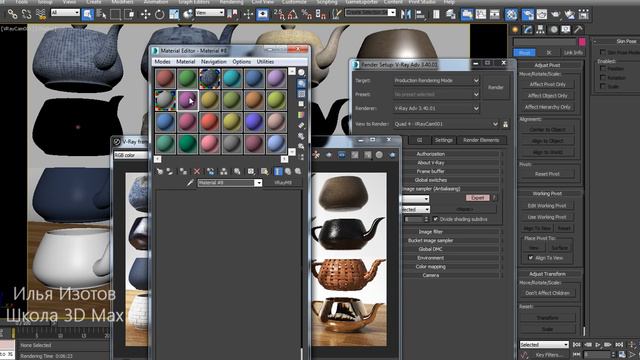Switch to Render Elements tab
The width and height of the screenshot is (640, 360).
click(481, 140)
